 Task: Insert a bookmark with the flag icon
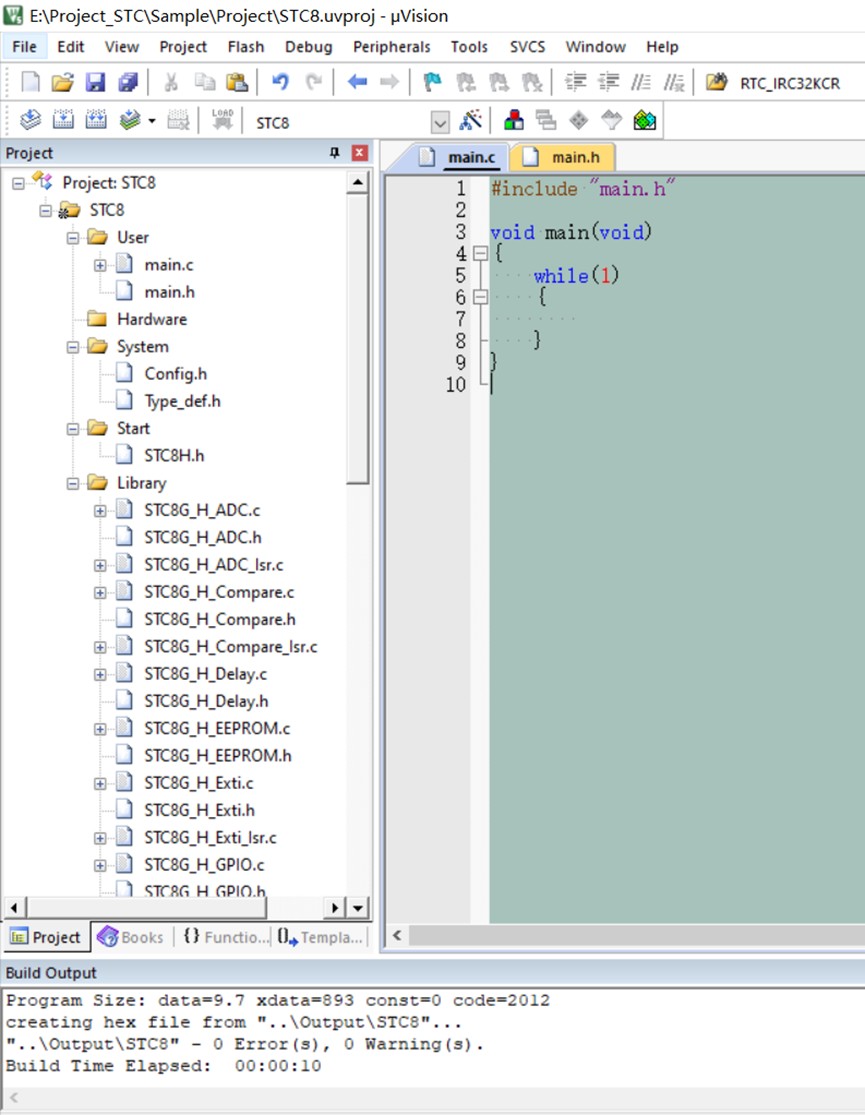(432, 82)
